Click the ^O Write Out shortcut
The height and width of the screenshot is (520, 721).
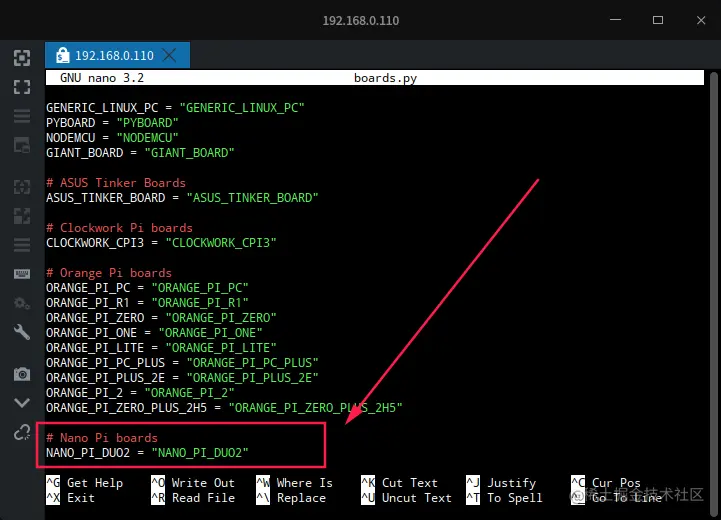(193, 483)
